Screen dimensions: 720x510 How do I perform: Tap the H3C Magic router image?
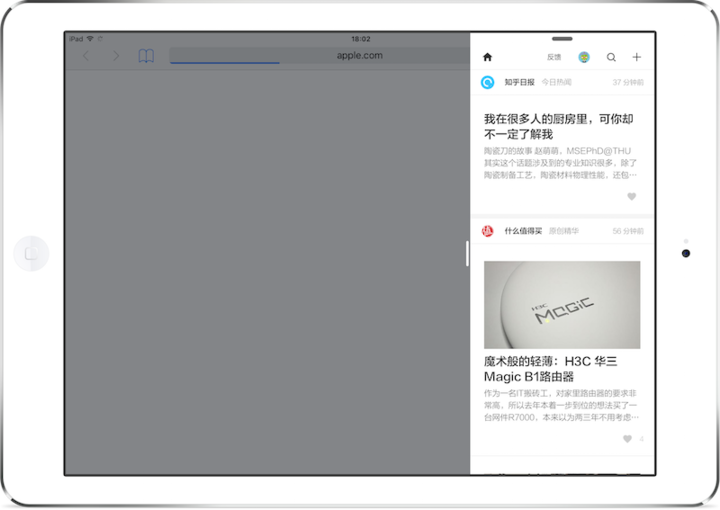click(x=562, y=305)
